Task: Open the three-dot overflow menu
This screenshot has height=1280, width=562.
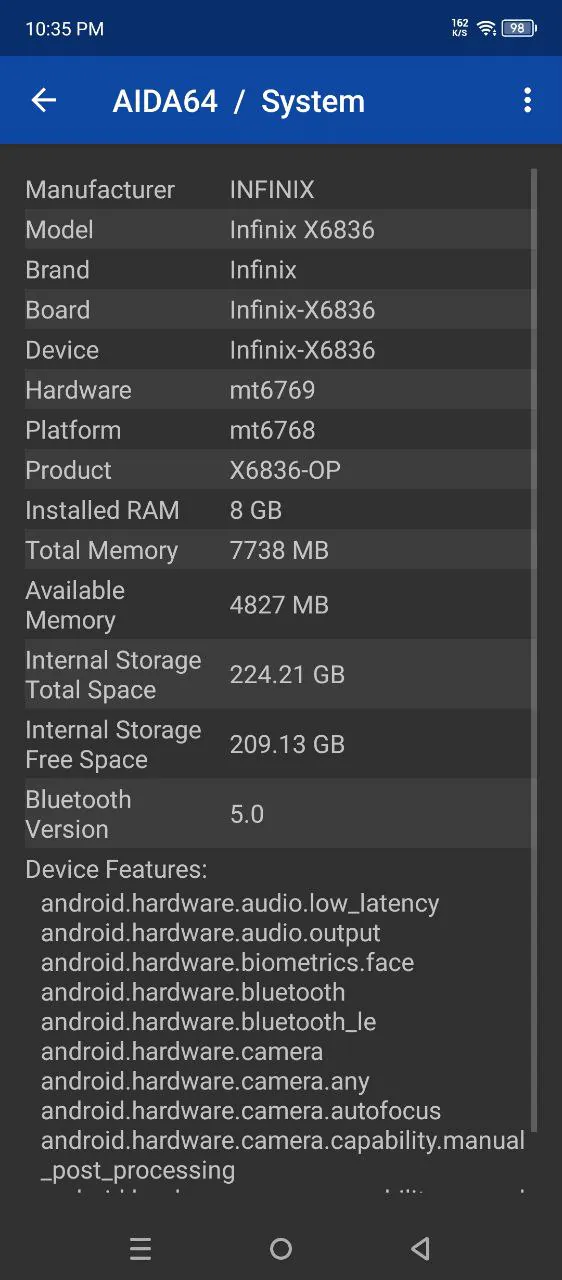Action: (527, 100)
